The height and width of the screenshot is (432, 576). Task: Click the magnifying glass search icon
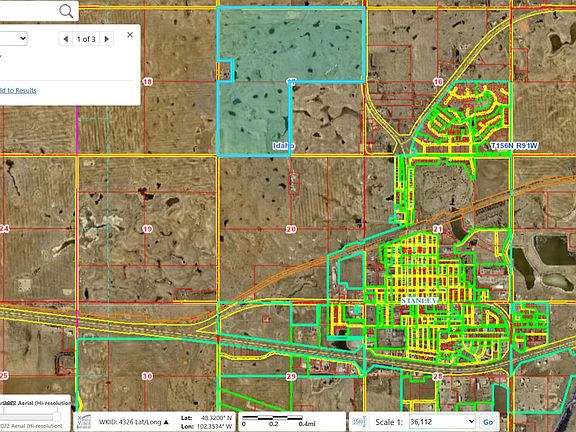pyautogui.click(x=66, y=11)
